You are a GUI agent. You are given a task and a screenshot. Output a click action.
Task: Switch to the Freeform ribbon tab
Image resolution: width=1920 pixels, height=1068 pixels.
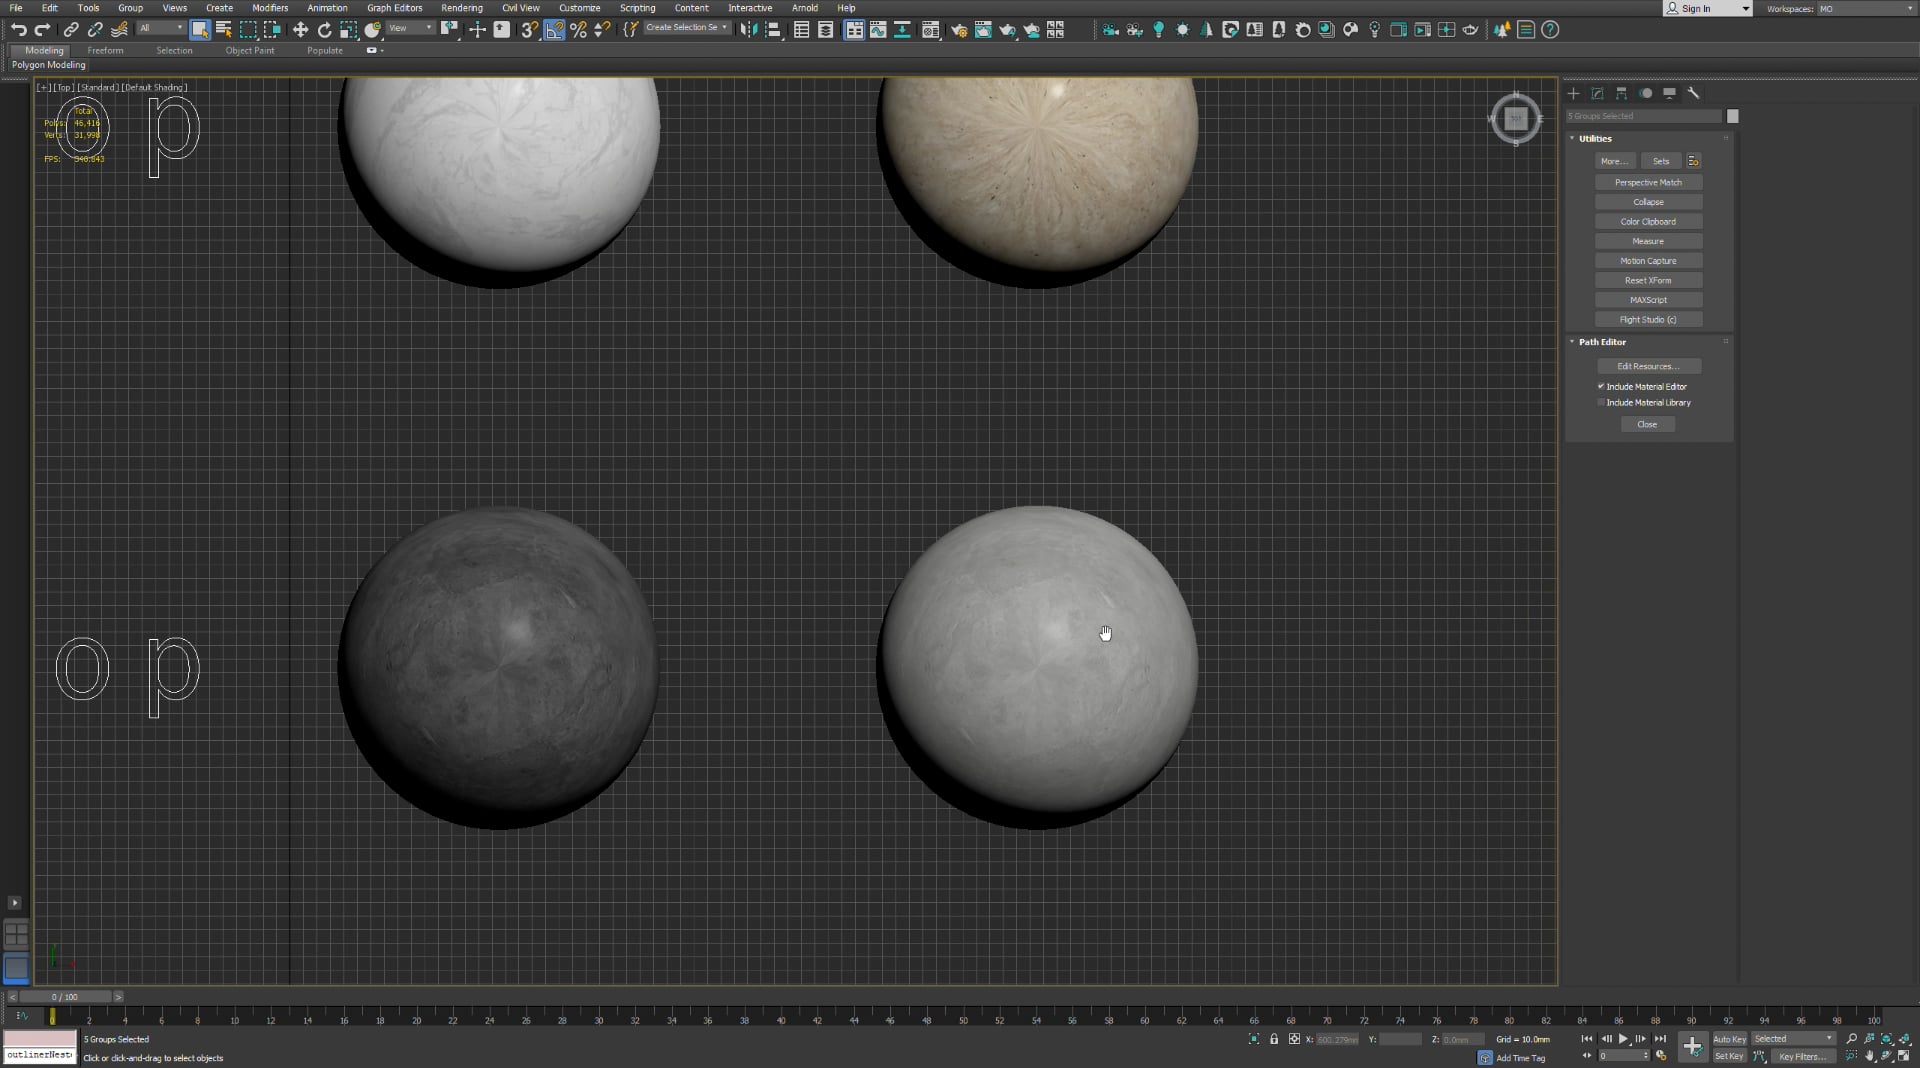(105, 50)
